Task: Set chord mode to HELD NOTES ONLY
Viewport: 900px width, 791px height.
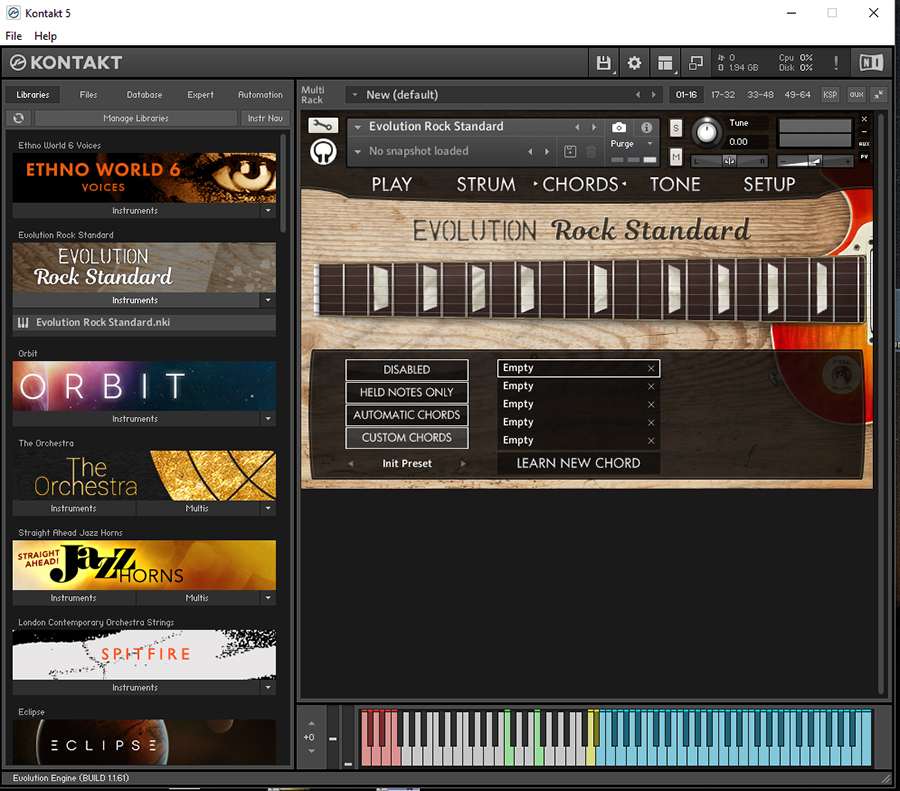Action: click(407, 392)
